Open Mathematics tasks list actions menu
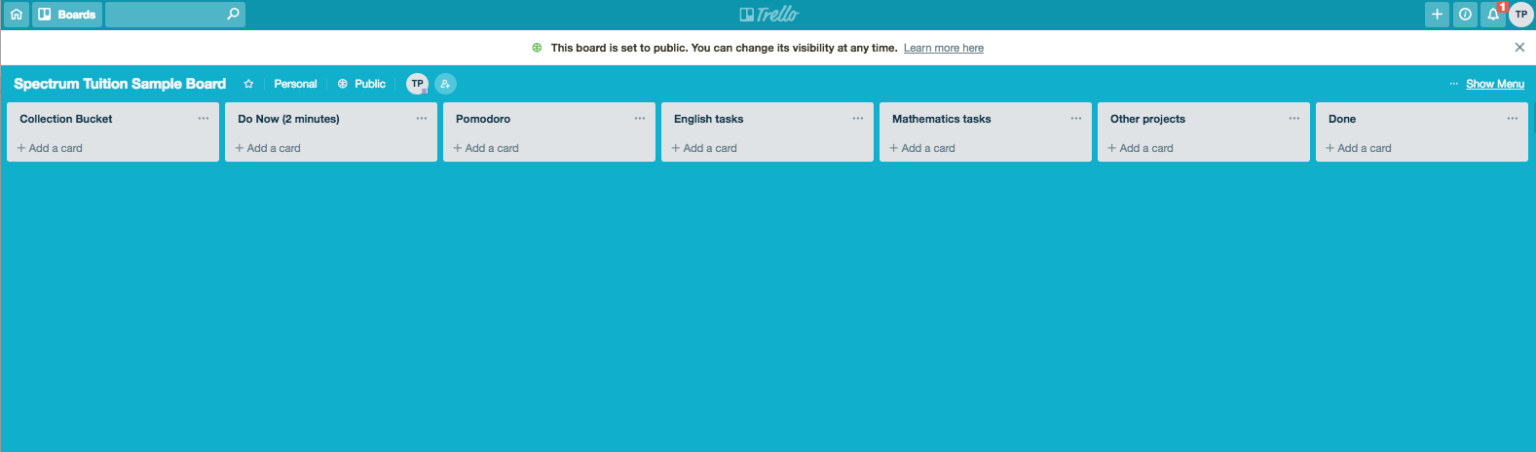 pyautogui.click(x=1076, y=118)
